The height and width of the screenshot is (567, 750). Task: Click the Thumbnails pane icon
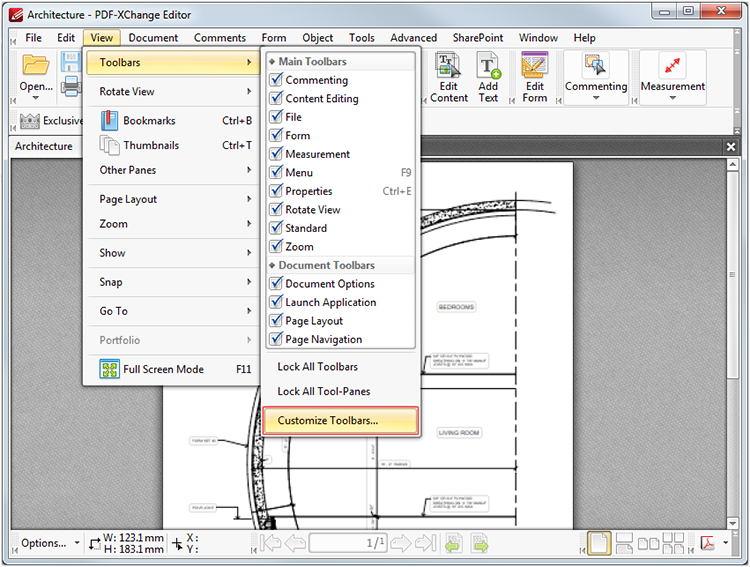[x=109, y=145]
